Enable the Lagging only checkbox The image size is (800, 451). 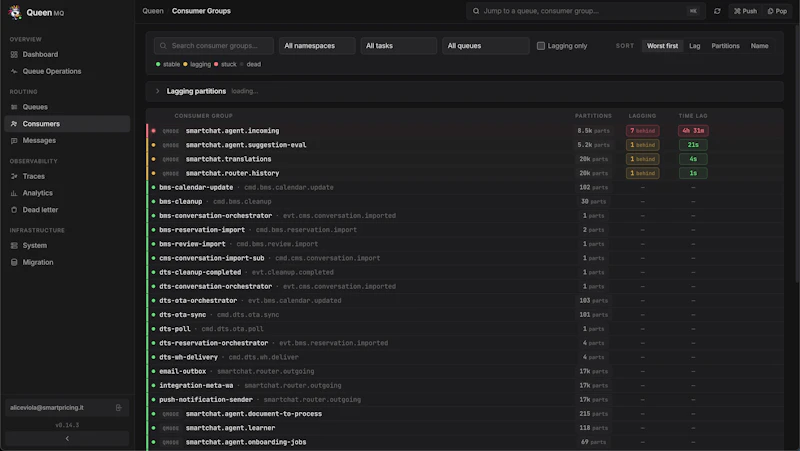tap(541, 46)
